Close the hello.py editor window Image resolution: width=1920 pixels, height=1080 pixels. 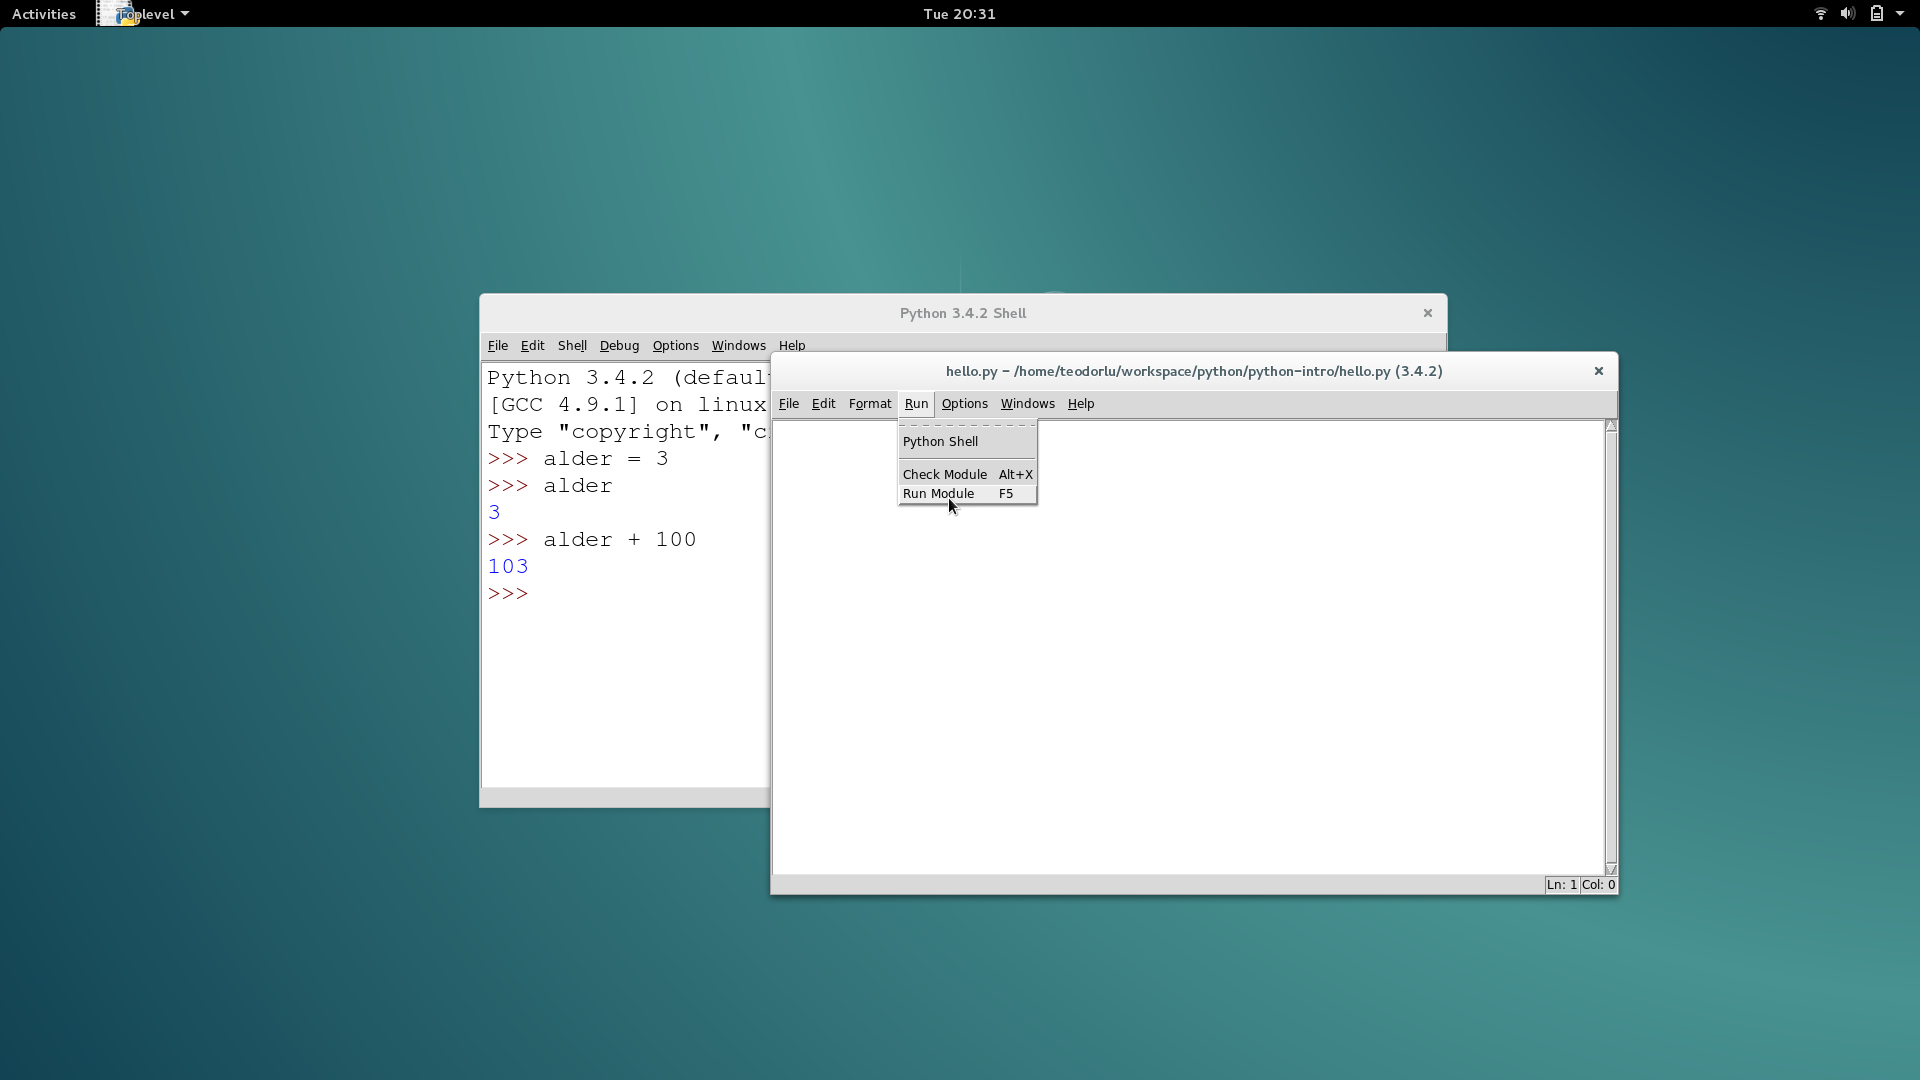pyautogui.click(x=1598, y=371)
